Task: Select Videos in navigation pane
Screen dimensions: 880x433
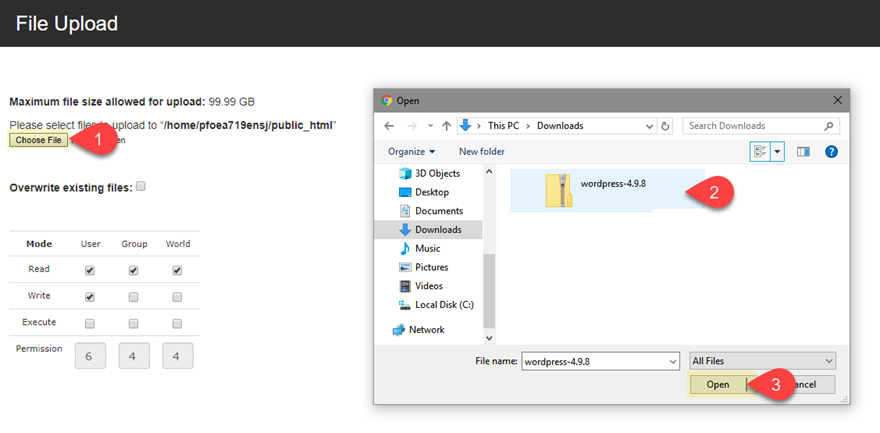Action: (x=422, y=286)
